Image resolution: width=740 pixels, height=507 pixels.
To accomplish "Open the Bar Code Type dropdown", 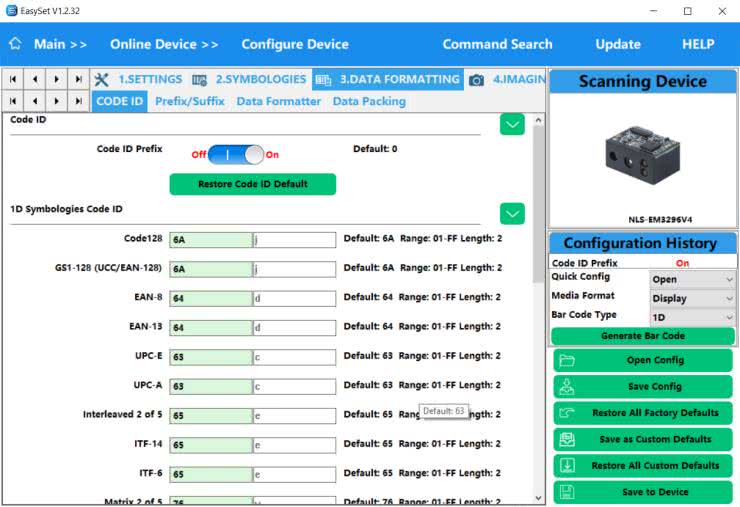I will coord(692,316).
